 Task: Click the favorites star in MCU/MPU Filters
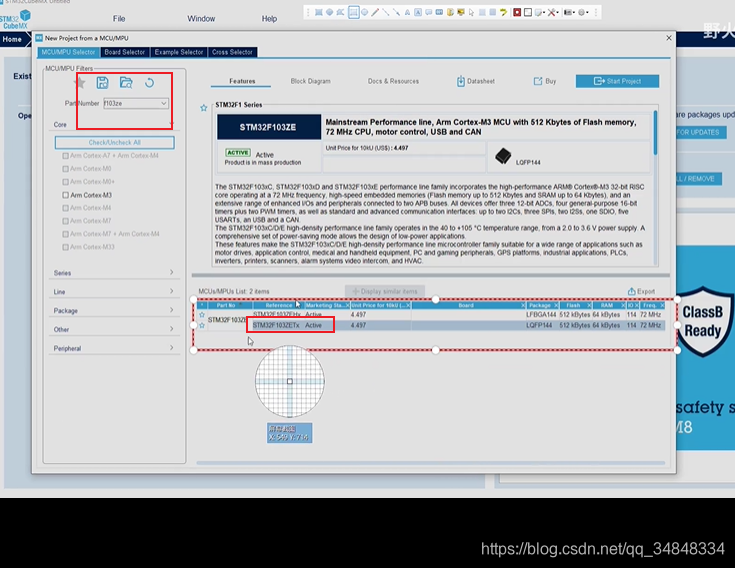coord(80,83)
